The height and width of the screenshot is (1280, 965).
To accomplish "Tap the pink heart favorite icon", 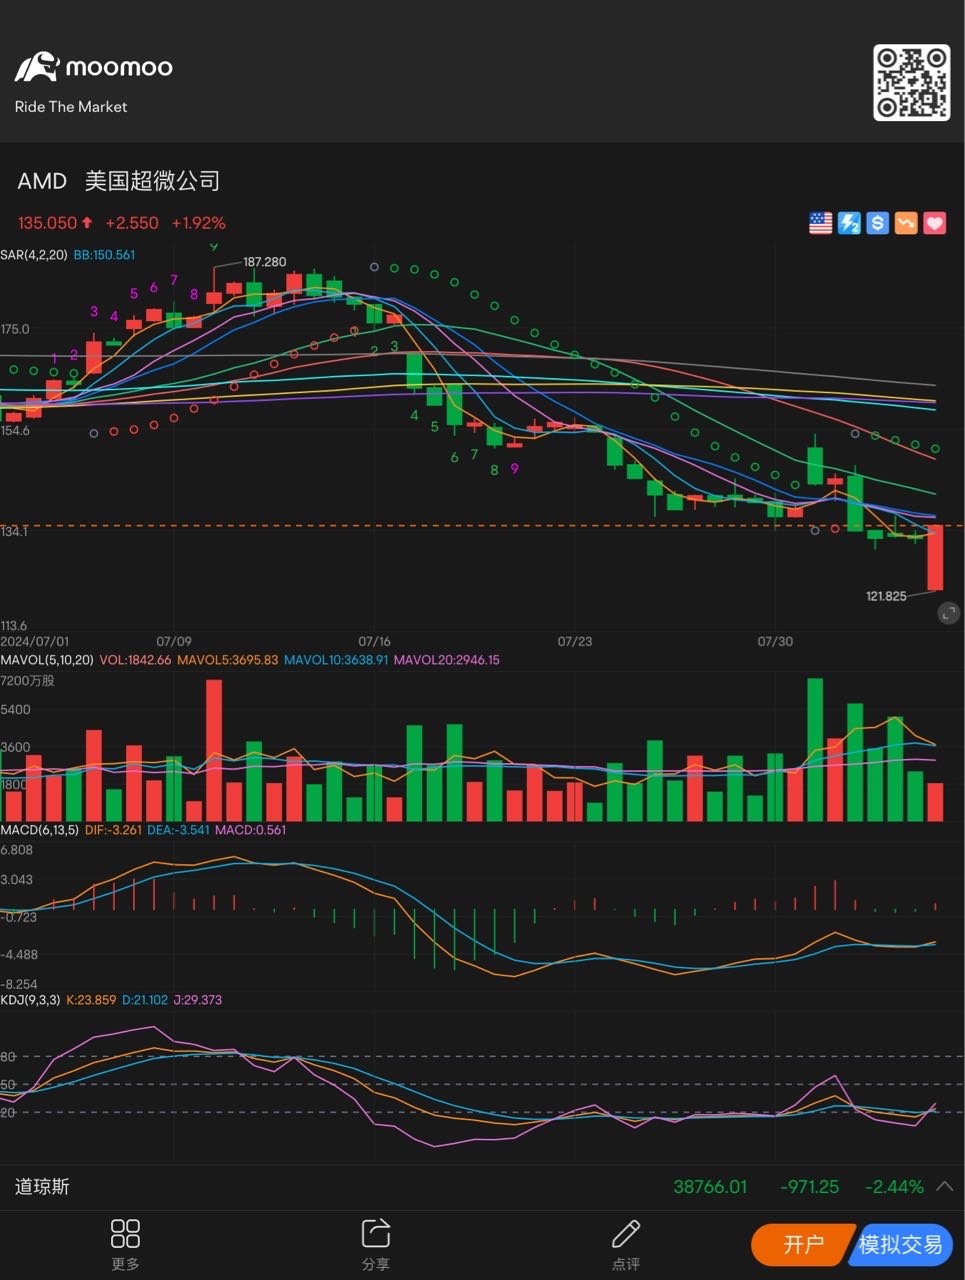I will pyautogui.click(x=934, y=223).
